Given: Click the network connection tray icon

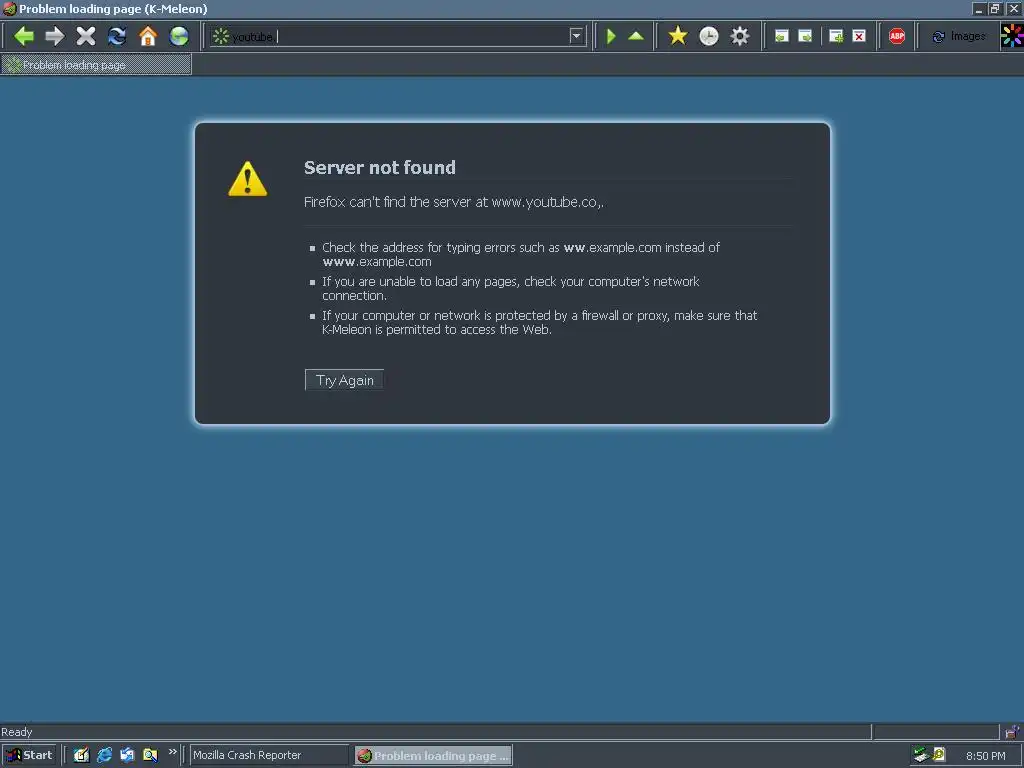Looking at the screenshot, I should click(x=921, y=754).
